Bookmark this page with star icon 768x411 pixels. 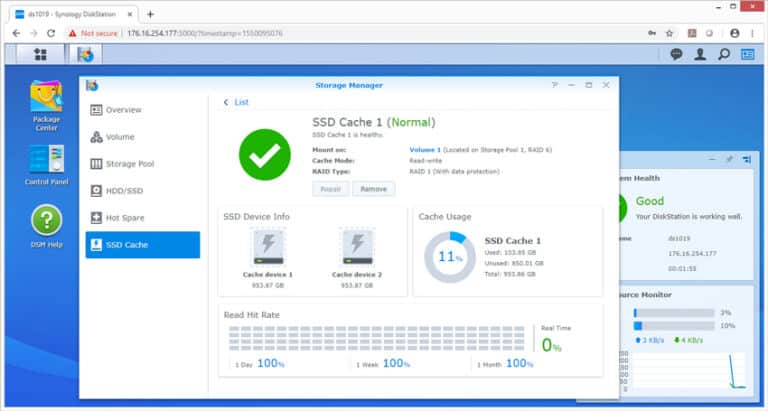pyautogui.click(x=669, y=33)
